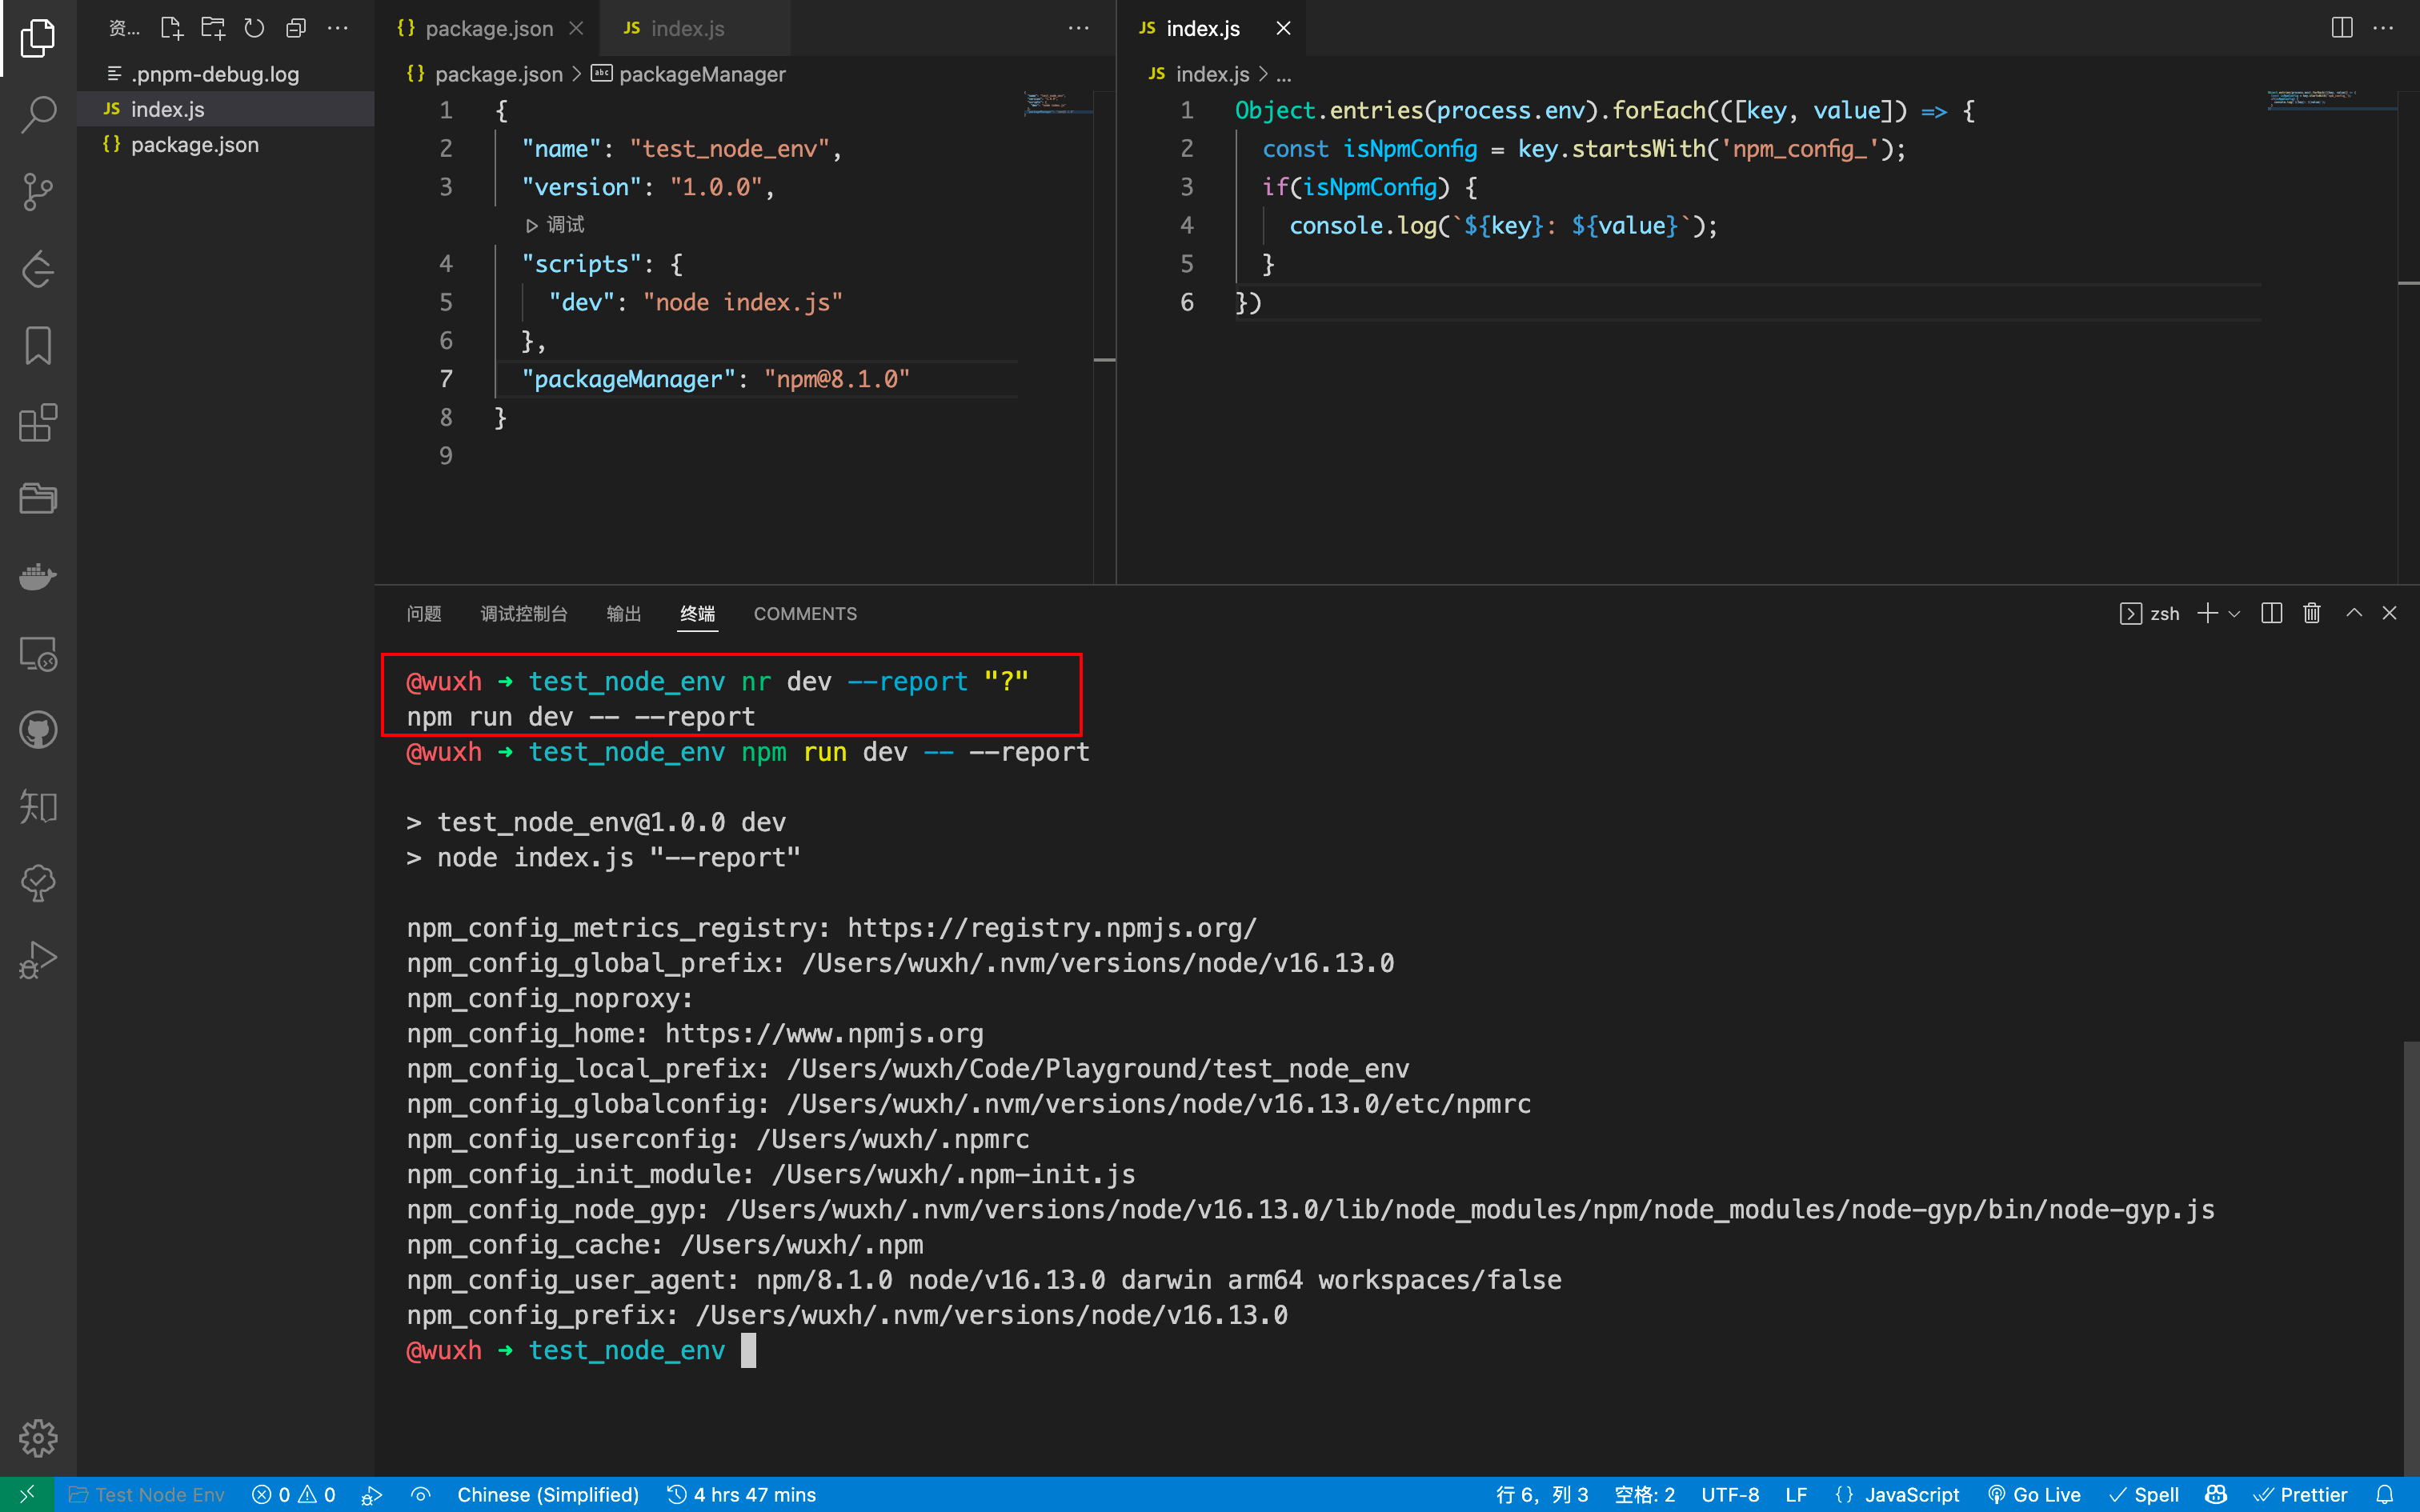
Task: Create a new file in the explorer
Action: point(171,28)
